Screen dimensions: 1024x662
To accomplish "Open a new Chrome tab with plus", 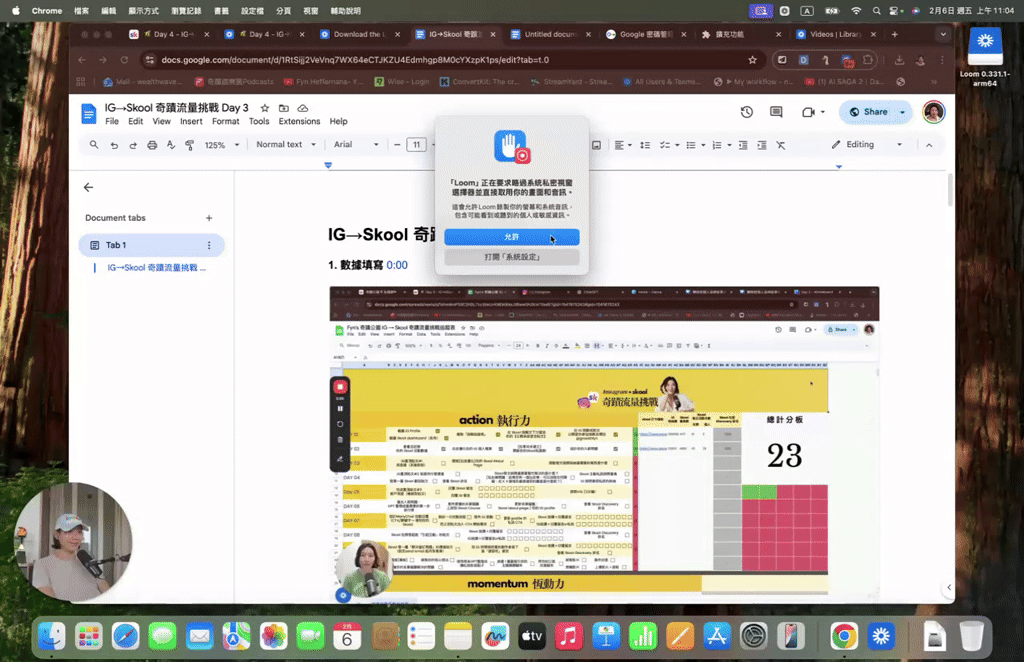I will (x=894, y=34).
